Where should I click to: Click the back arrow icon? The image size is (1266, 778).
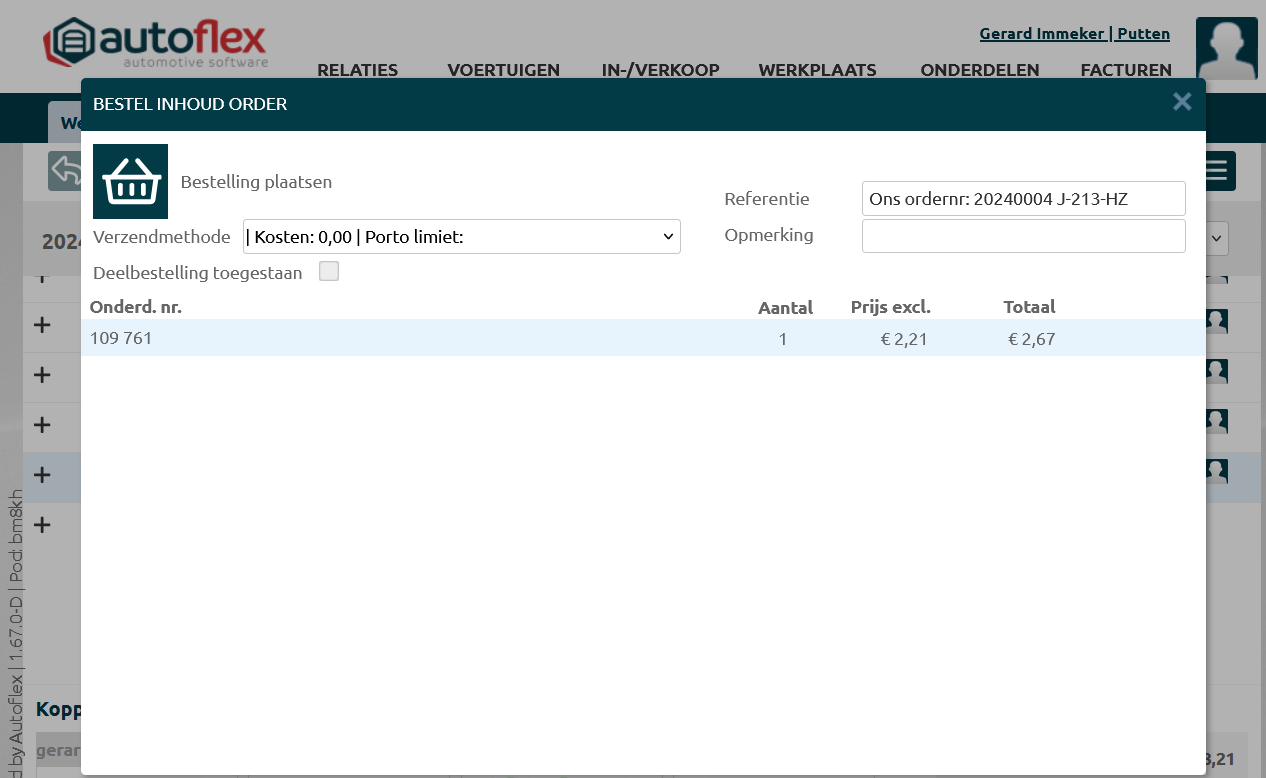[x=65, y=171]
